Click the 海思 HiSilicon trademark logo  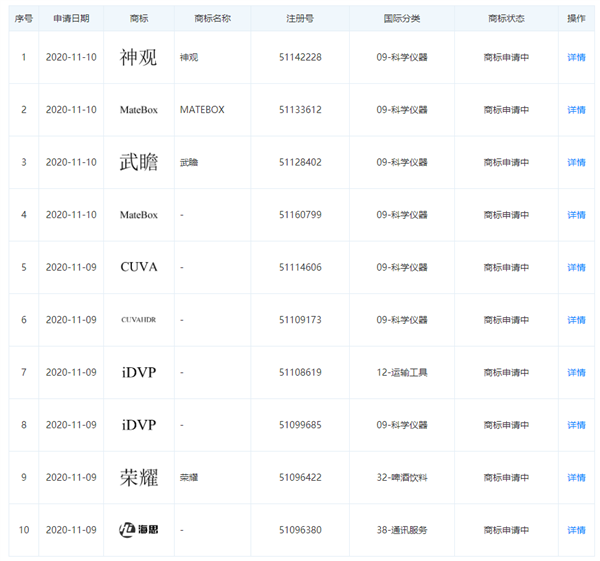click(x=138, y=530)
